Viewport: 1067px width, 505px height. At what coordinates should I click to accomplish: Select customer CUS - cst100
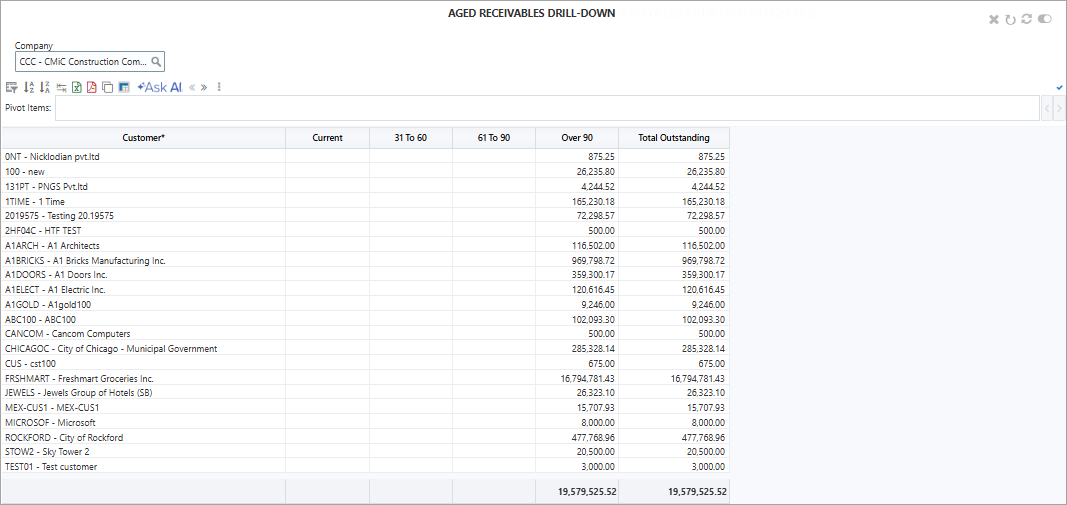click(x=31, y=363)
